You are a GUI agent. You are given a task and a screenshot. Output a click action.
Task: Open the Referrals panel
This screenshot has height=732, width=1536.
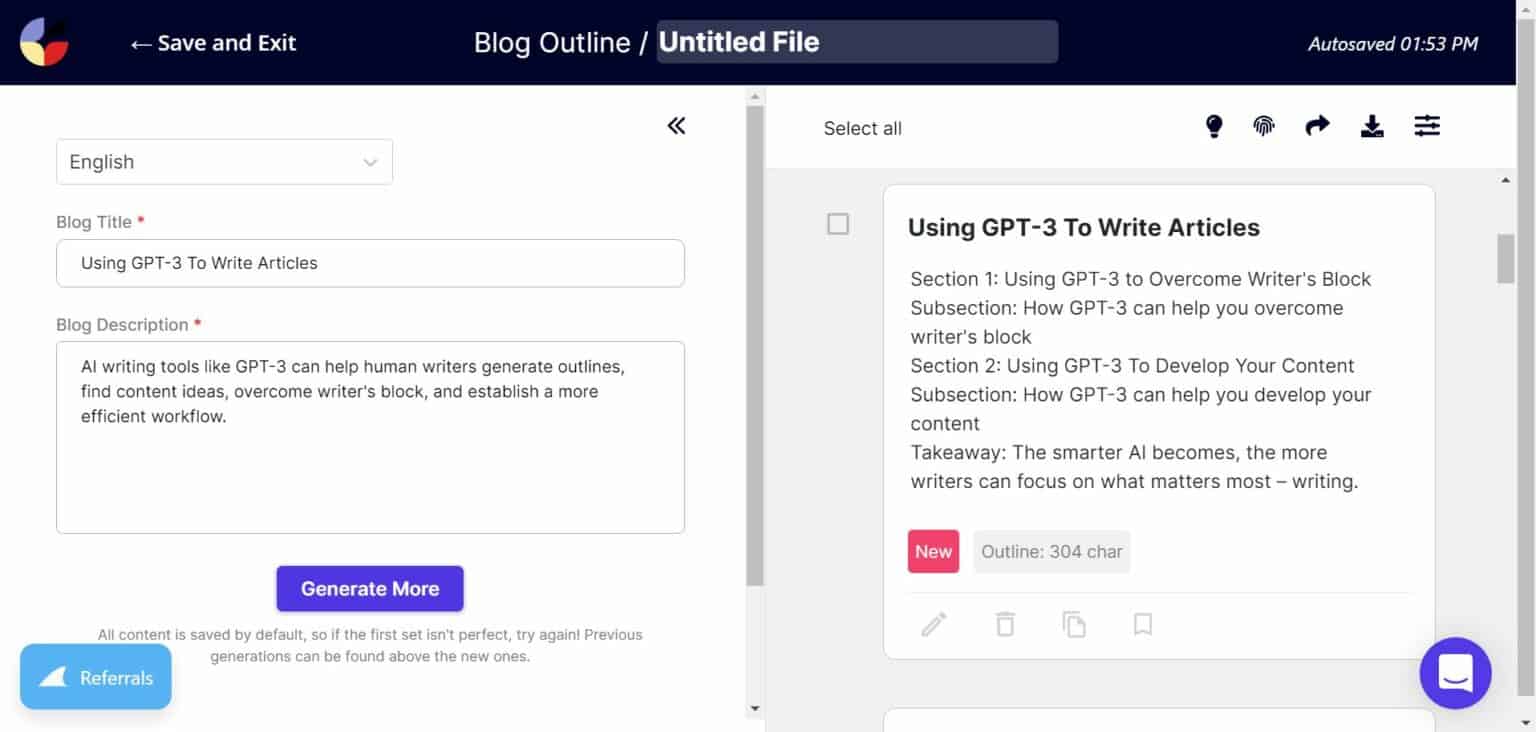(x=95, y=677)
